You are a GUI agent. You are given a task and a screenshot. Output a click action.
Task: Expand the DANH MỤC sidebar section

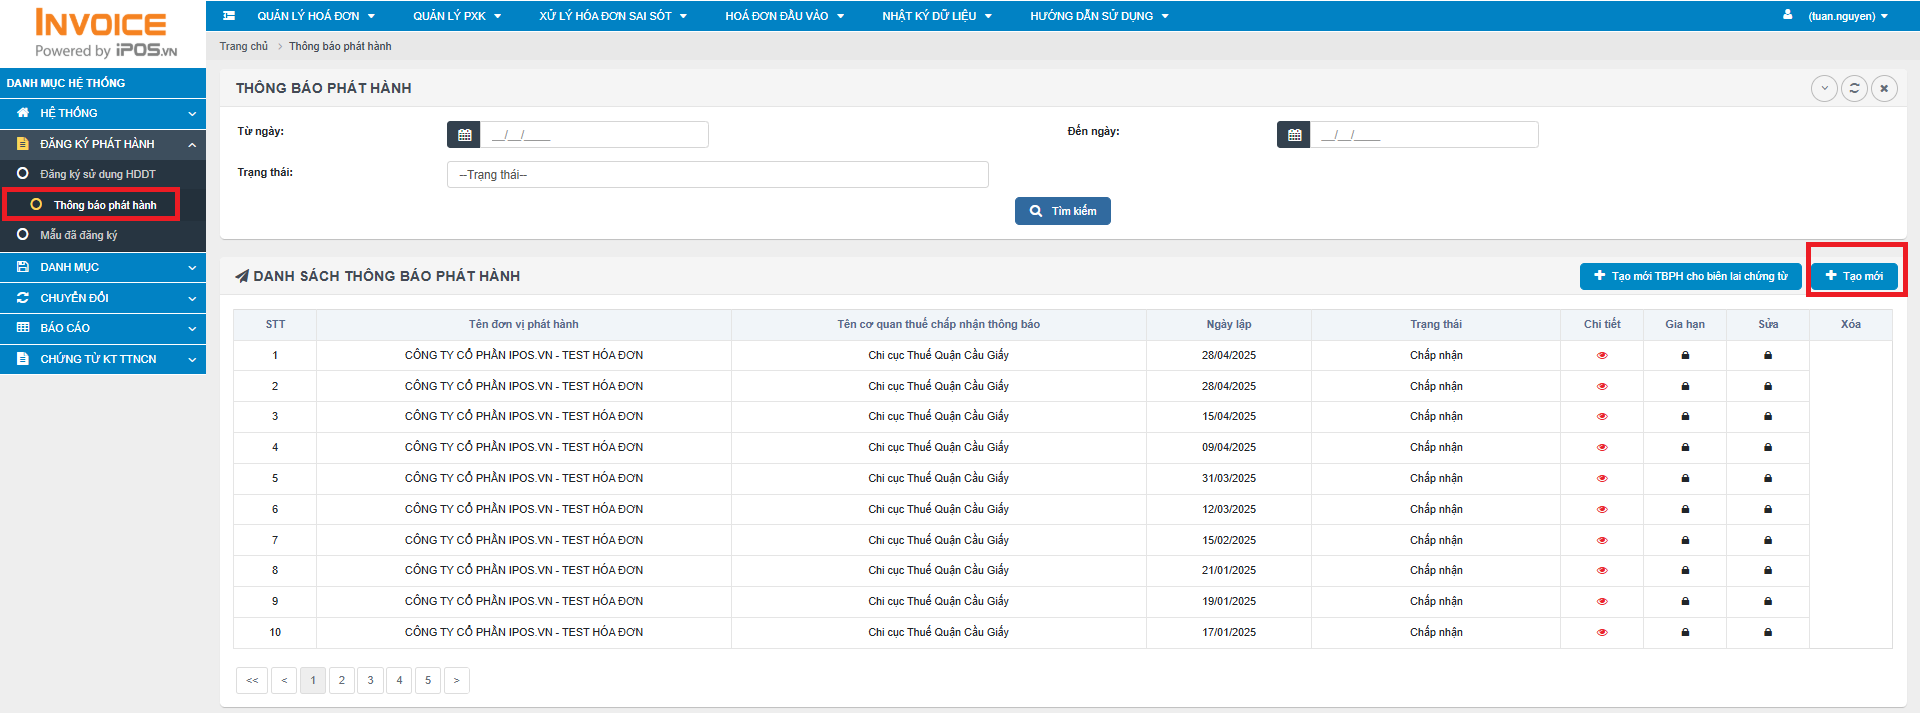tap(103, 267)
